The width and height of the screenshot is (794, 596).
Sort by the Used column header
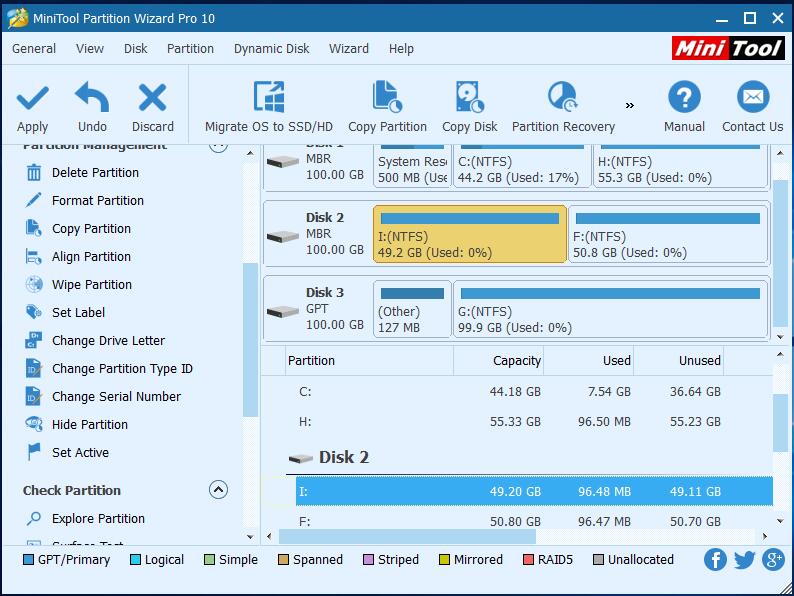pos(588,361)
